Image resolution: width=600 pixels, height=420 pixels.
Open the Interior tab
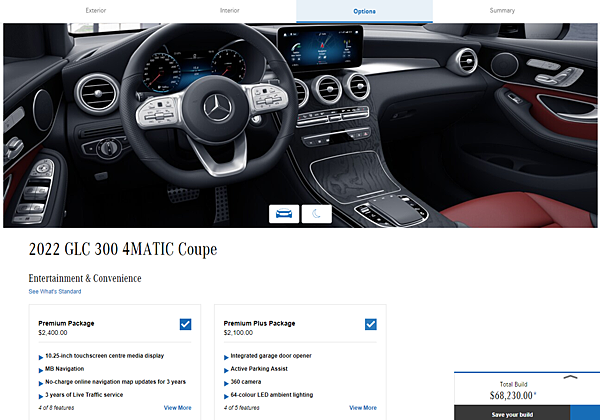230,11
